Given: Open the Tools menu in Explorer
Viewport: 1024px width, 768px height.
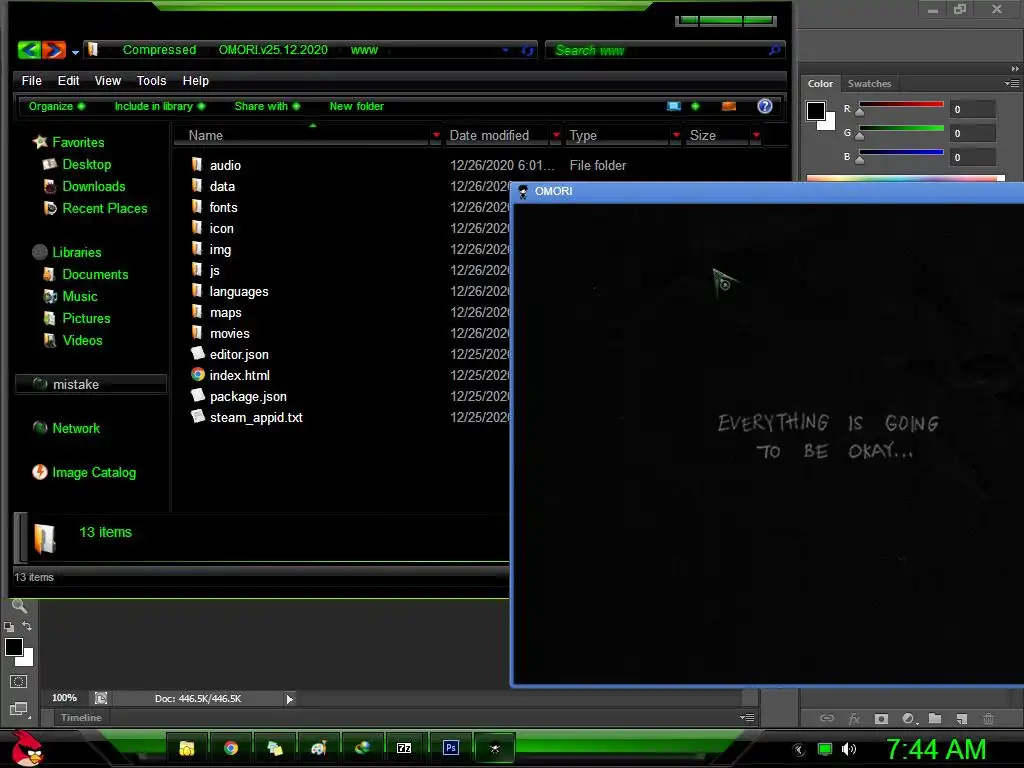Looking at the screenshot, I should tap(152, 80).
